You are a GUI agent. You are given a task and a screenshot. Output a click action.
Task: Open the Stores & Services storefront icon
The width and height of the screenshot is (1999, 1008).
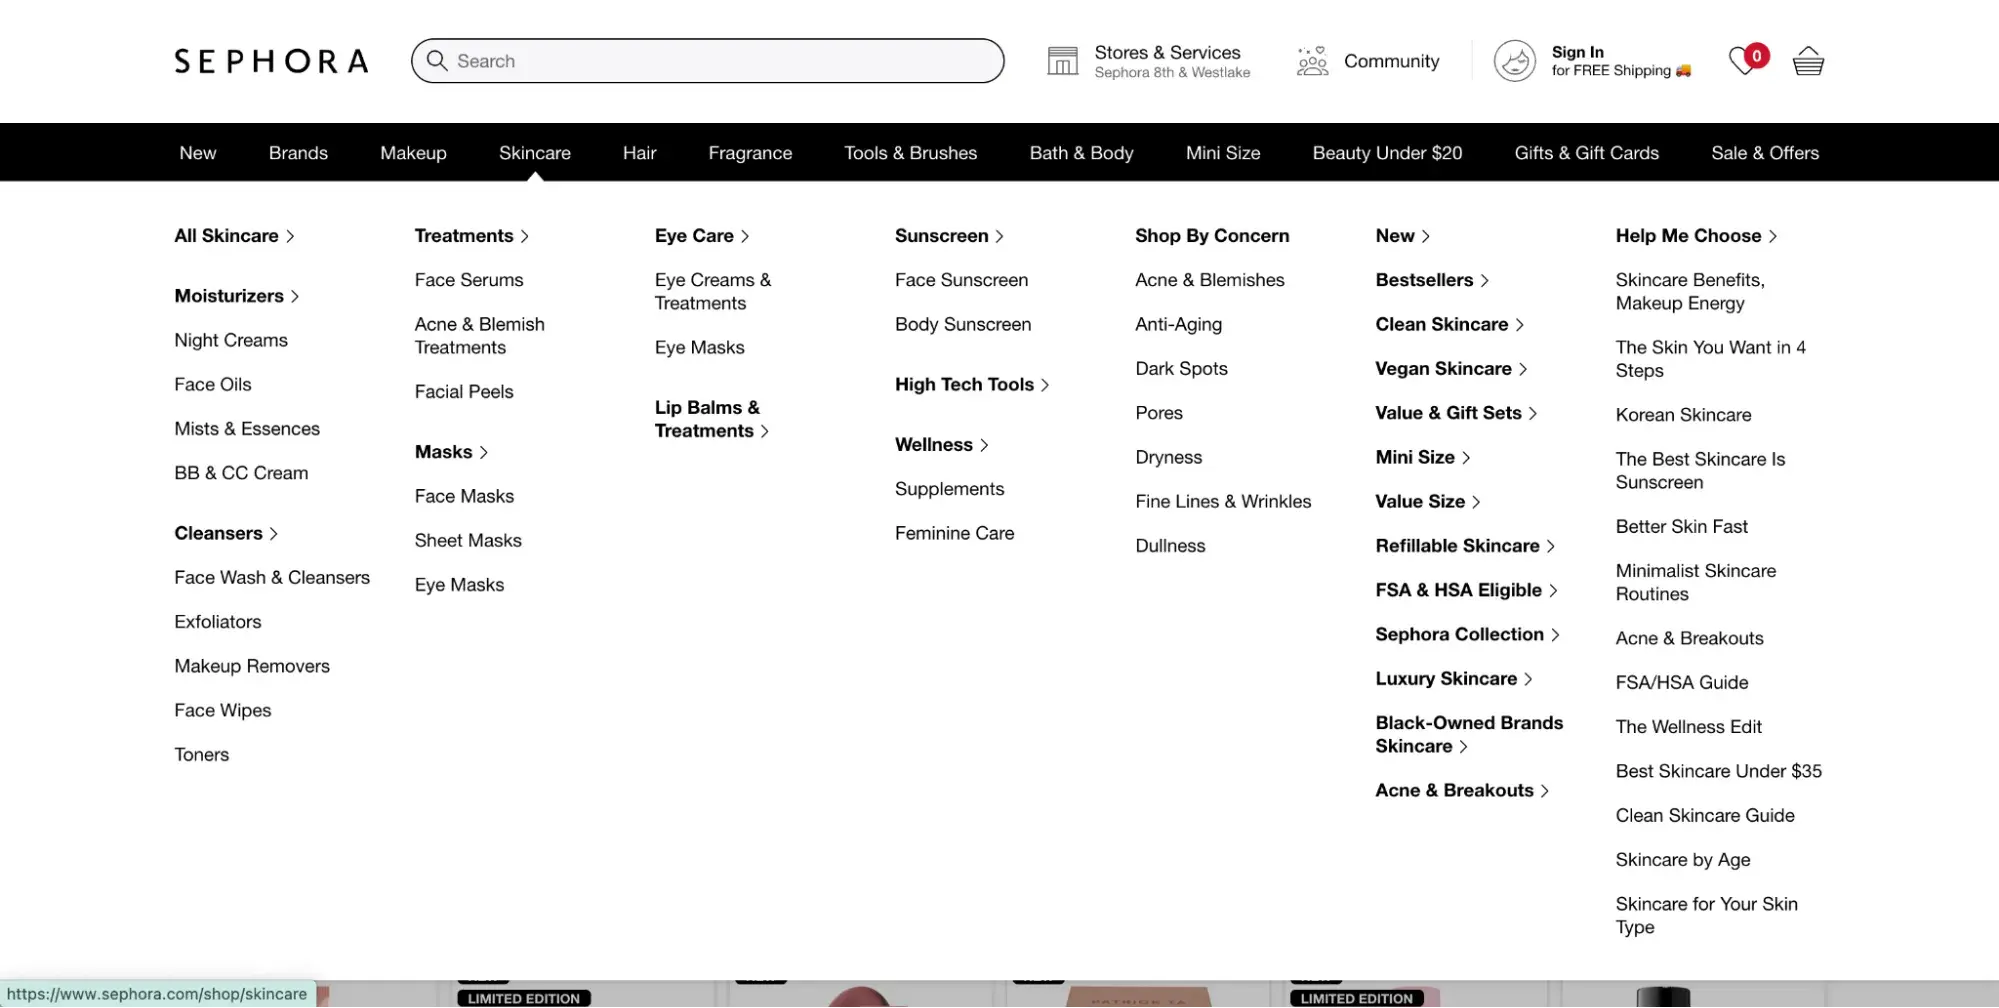(x=1062, y=61)
